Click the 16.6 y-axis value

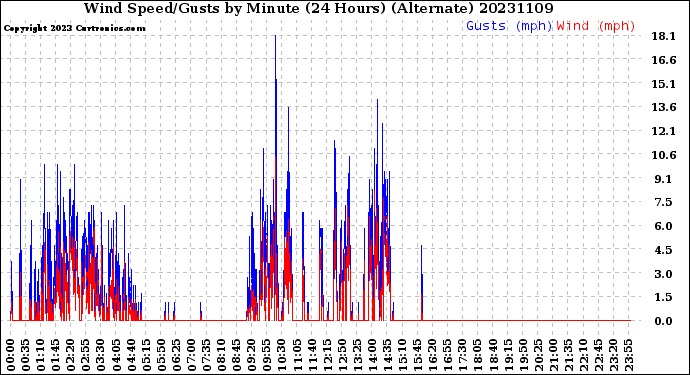click(664, 60)
